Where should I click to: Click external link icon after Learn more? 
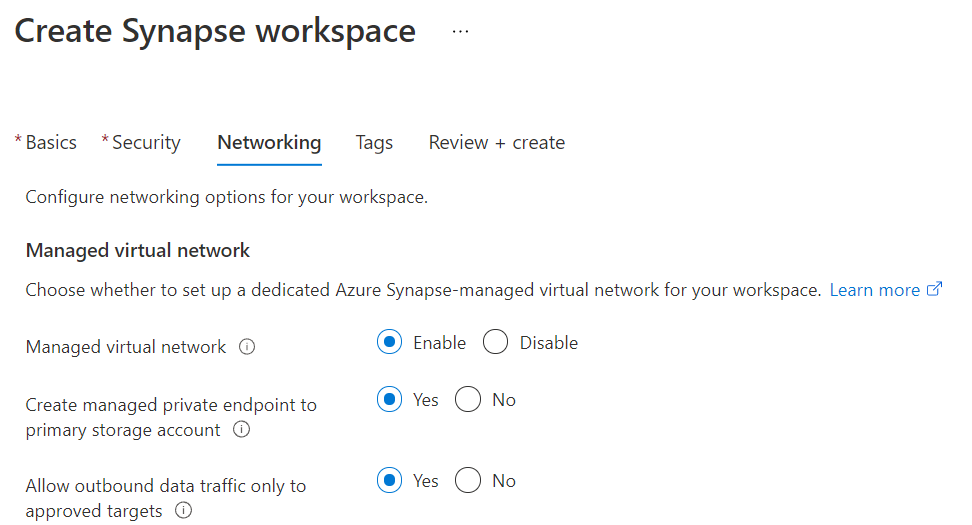[935, 290]
